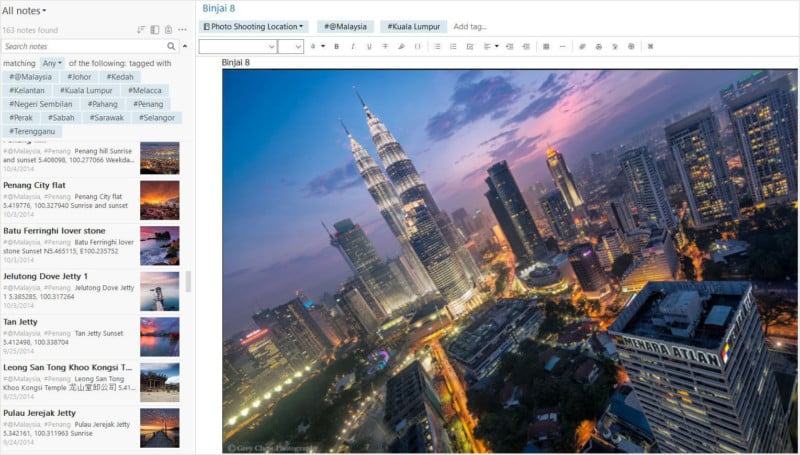Open the sort order options icon
The image size is (800, 455).
pos(141,30)
